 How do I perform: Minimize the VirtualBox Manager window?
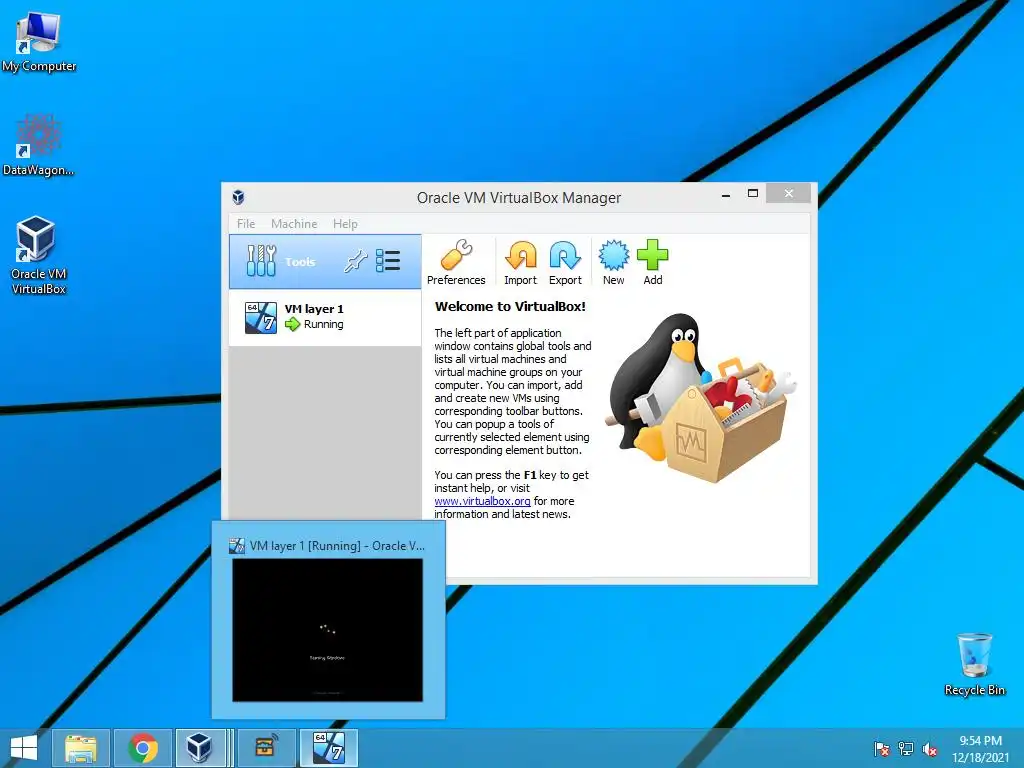[726, 195]
